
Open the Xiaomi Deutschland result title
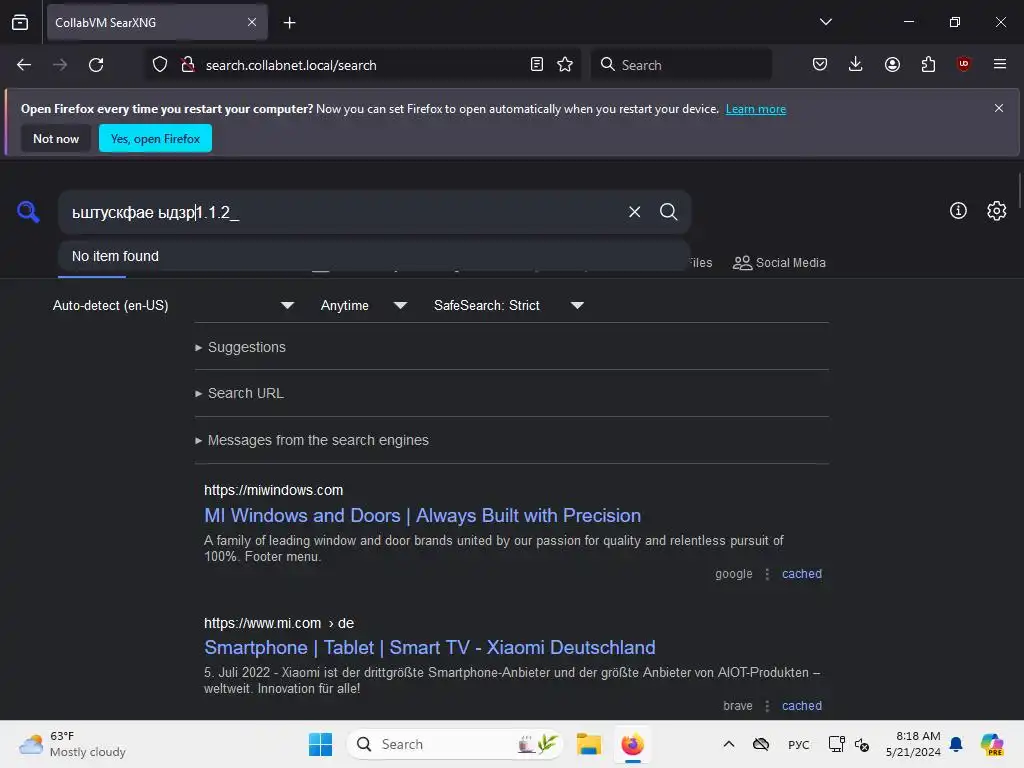click(429, 647)
